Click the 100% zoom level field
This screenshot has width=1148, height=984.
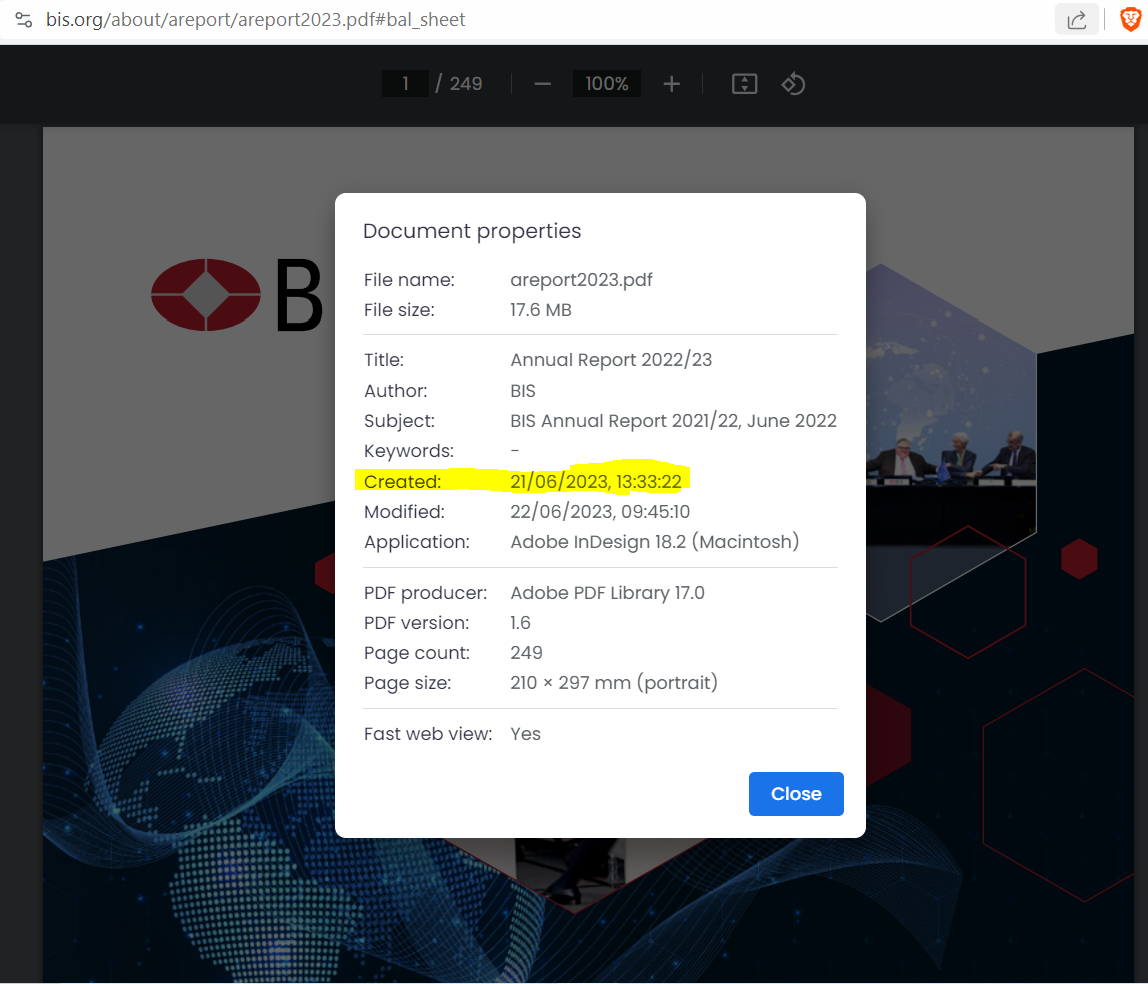click(x=607, y=83)
